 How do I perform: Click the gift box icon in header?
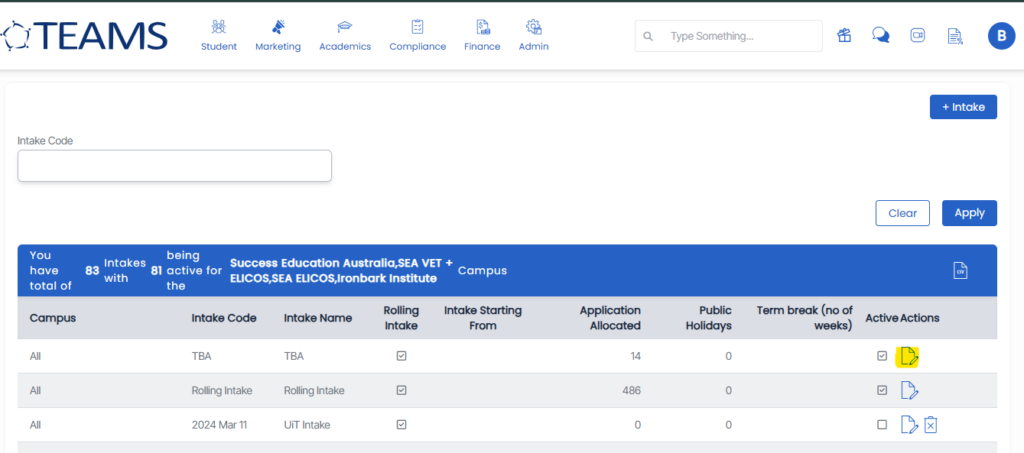coord(844,36)
